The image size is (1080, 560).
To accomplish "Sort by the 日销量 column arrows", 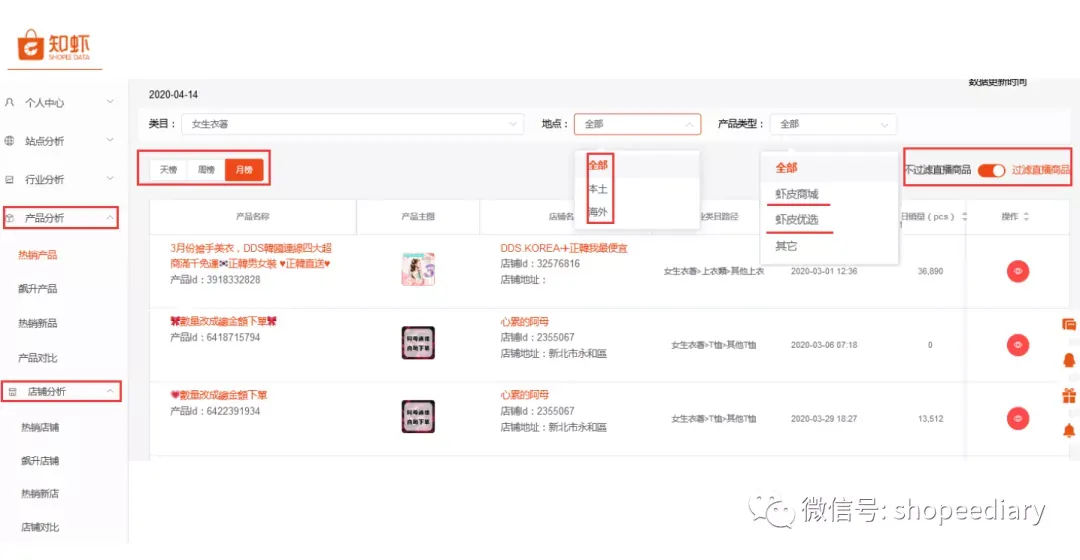I will pyautogui.click(x=964, y=216).
